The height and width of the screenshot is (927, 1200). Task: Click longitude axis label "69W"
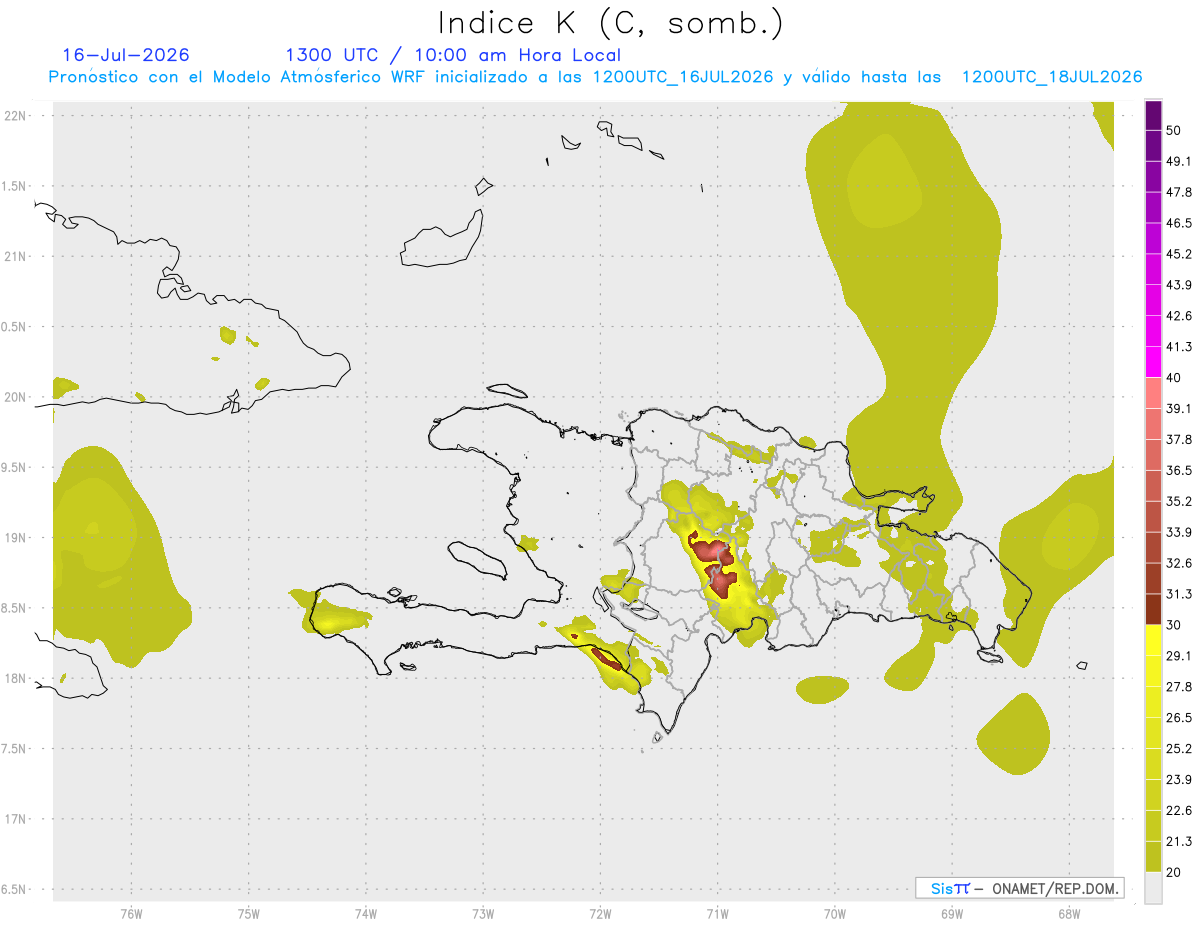point(951,914)
